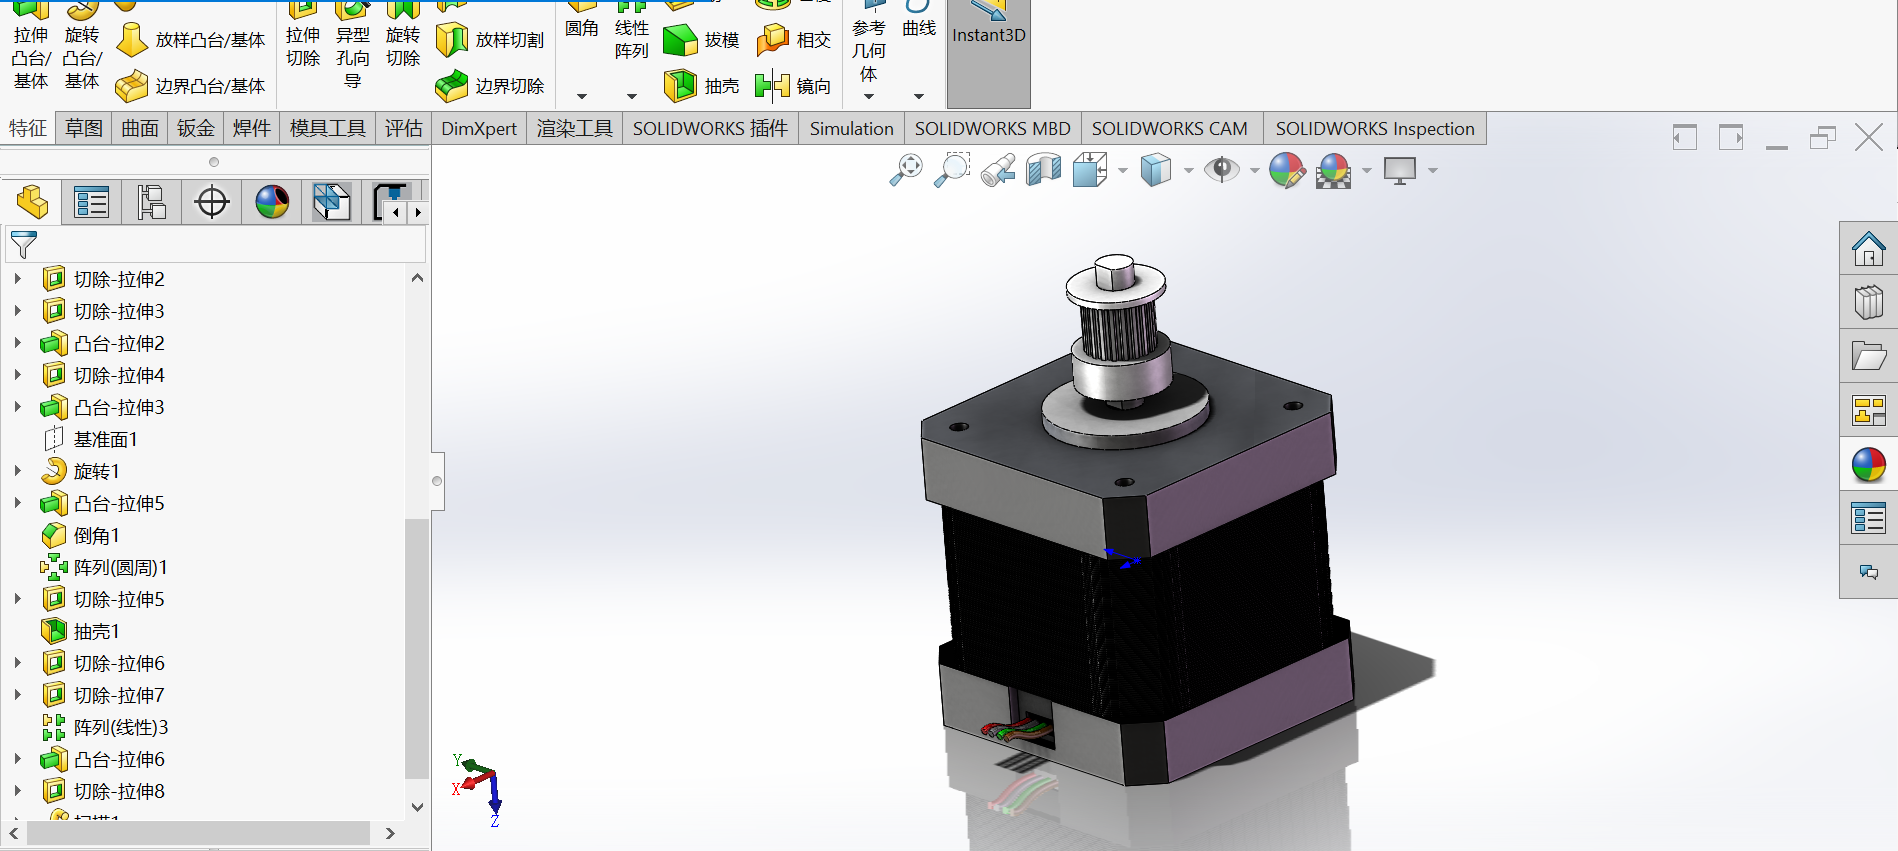
Task: Open the Display Style dropdown arrow
Action: coord(1188,170)
